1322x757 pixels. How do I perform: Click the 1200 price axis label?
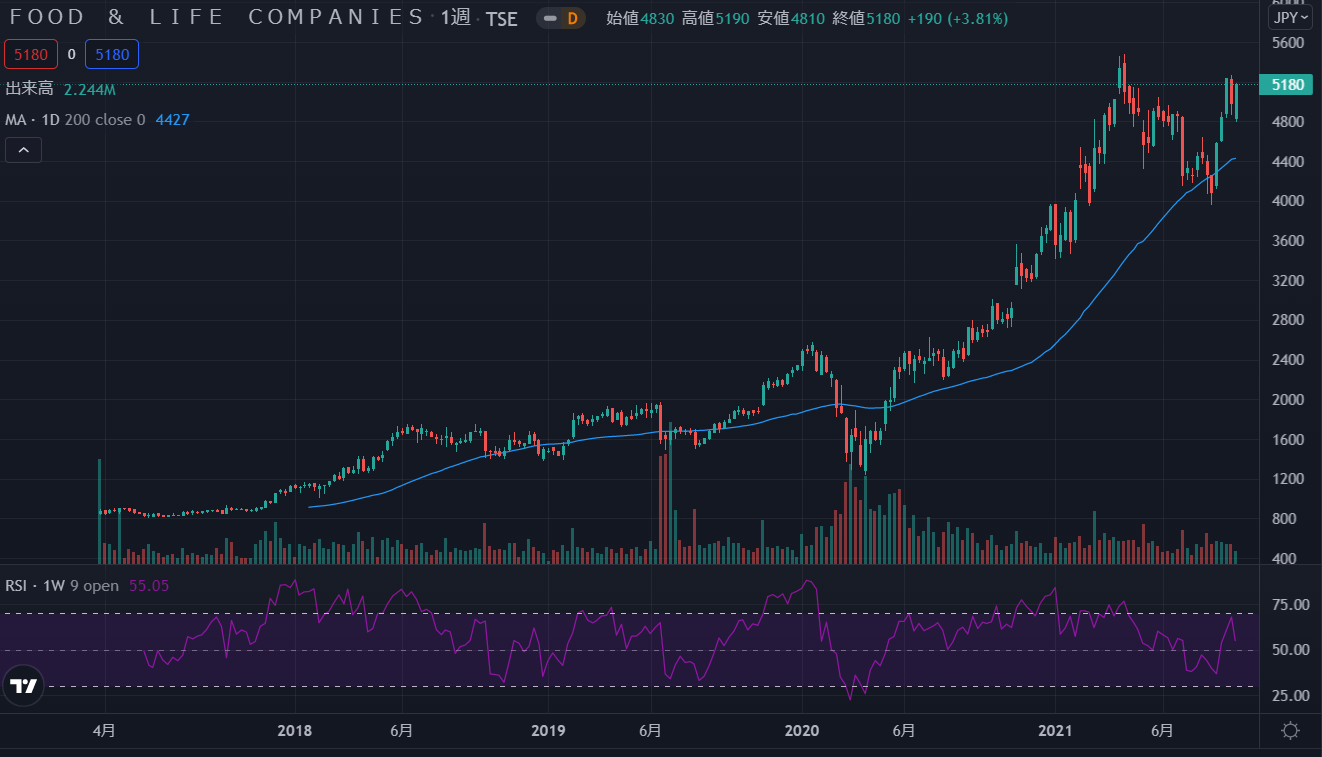(x=1288, y=479)
